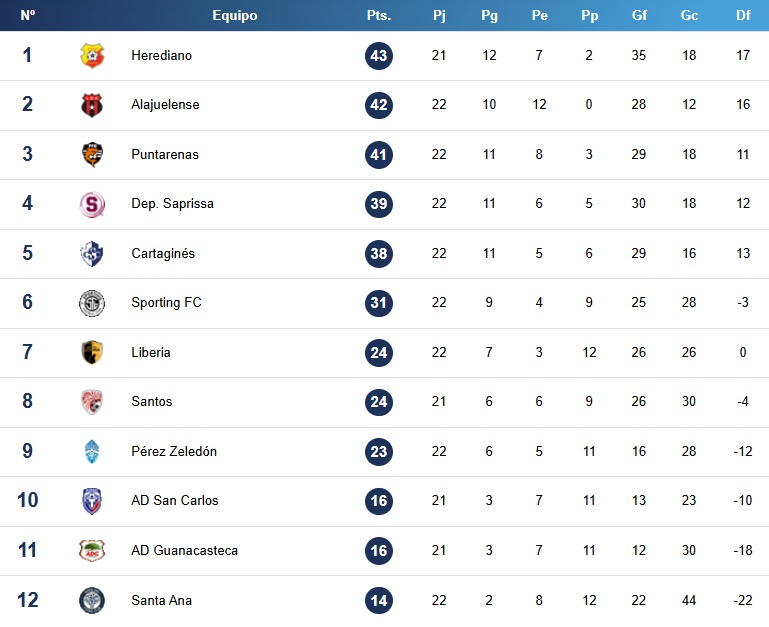Click the Df column header
Viewport: 769px width, 627px height.
point(743,15)
